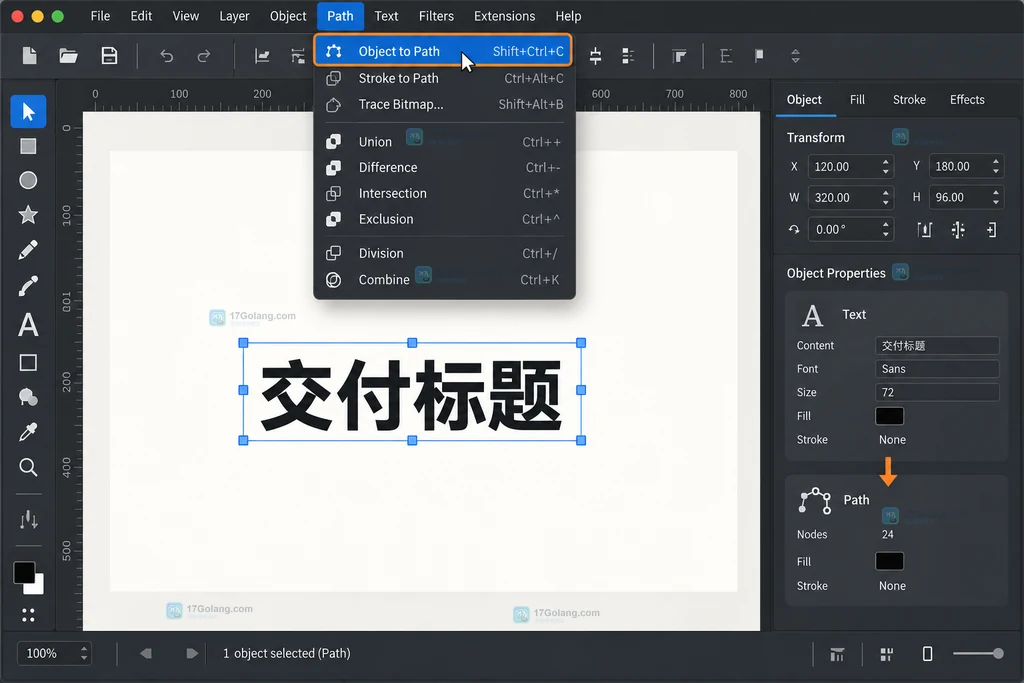The image size is (1024, 683).
Task: Create a new document from toolbar
Action: click(29, 56)
